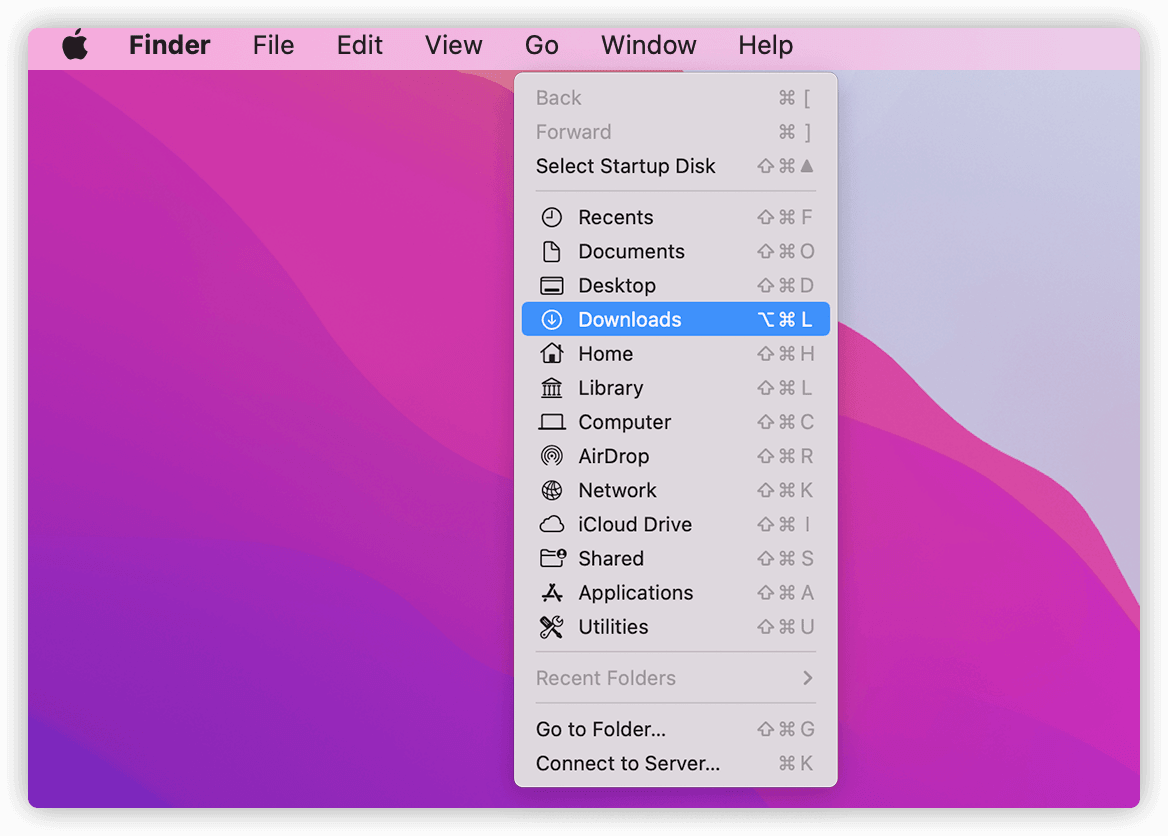The width and height of the screenshot is (1168, 836).
Task: Click the Library building icon
Action: tap(551, 387)
